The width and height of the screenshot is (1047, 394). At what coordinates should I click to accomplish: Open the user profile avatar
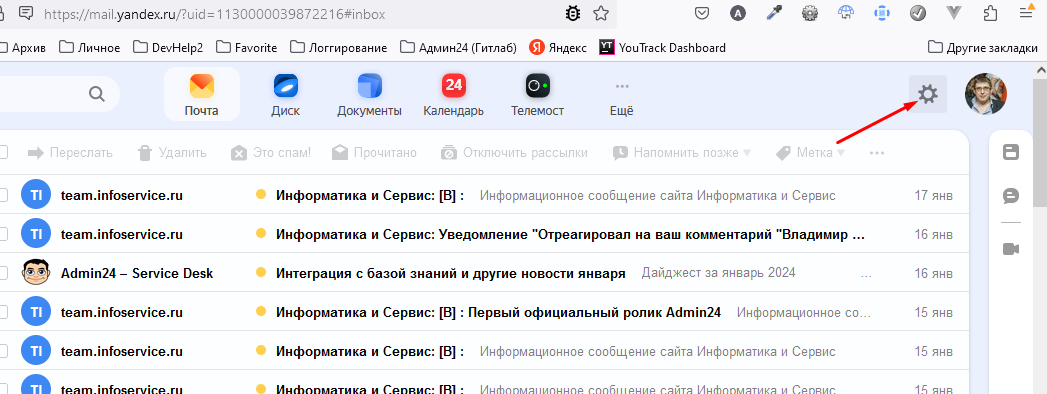point(986,93)
